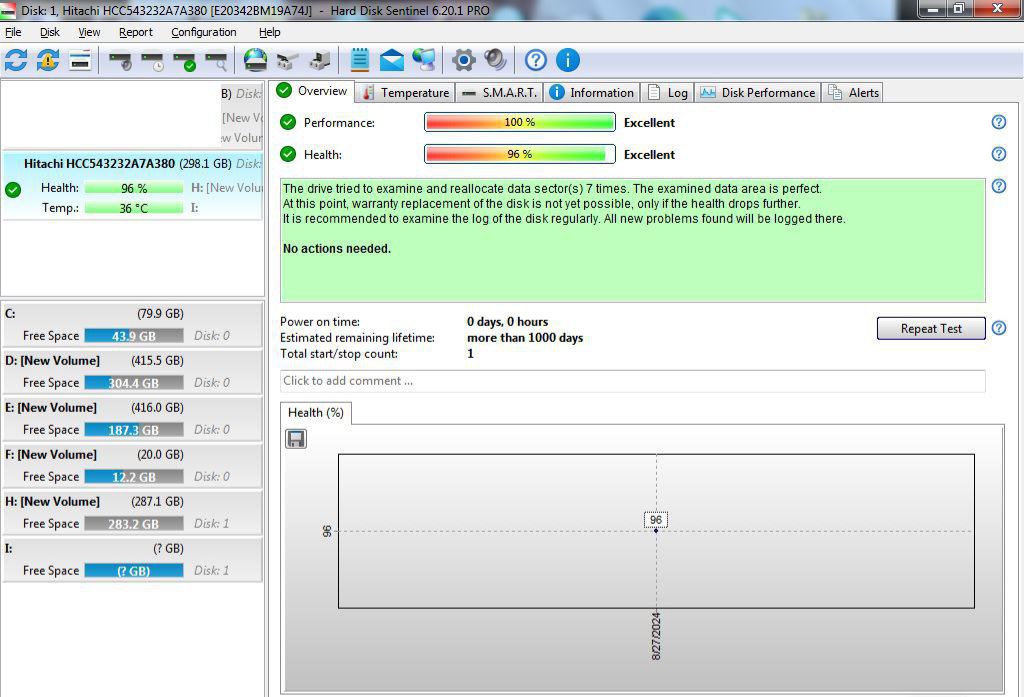Image resolution: width=1024 pixels, height=697 pixels.
Task: Select the Hitachi HCC543232A7A380 disk entry
Action: [99, 163]
